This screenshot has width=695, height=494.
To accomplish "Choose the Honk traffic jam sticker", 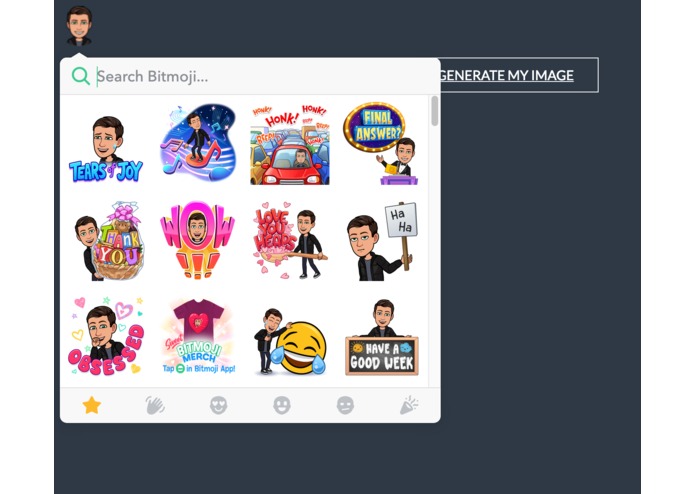I will [x=290, y=144].
